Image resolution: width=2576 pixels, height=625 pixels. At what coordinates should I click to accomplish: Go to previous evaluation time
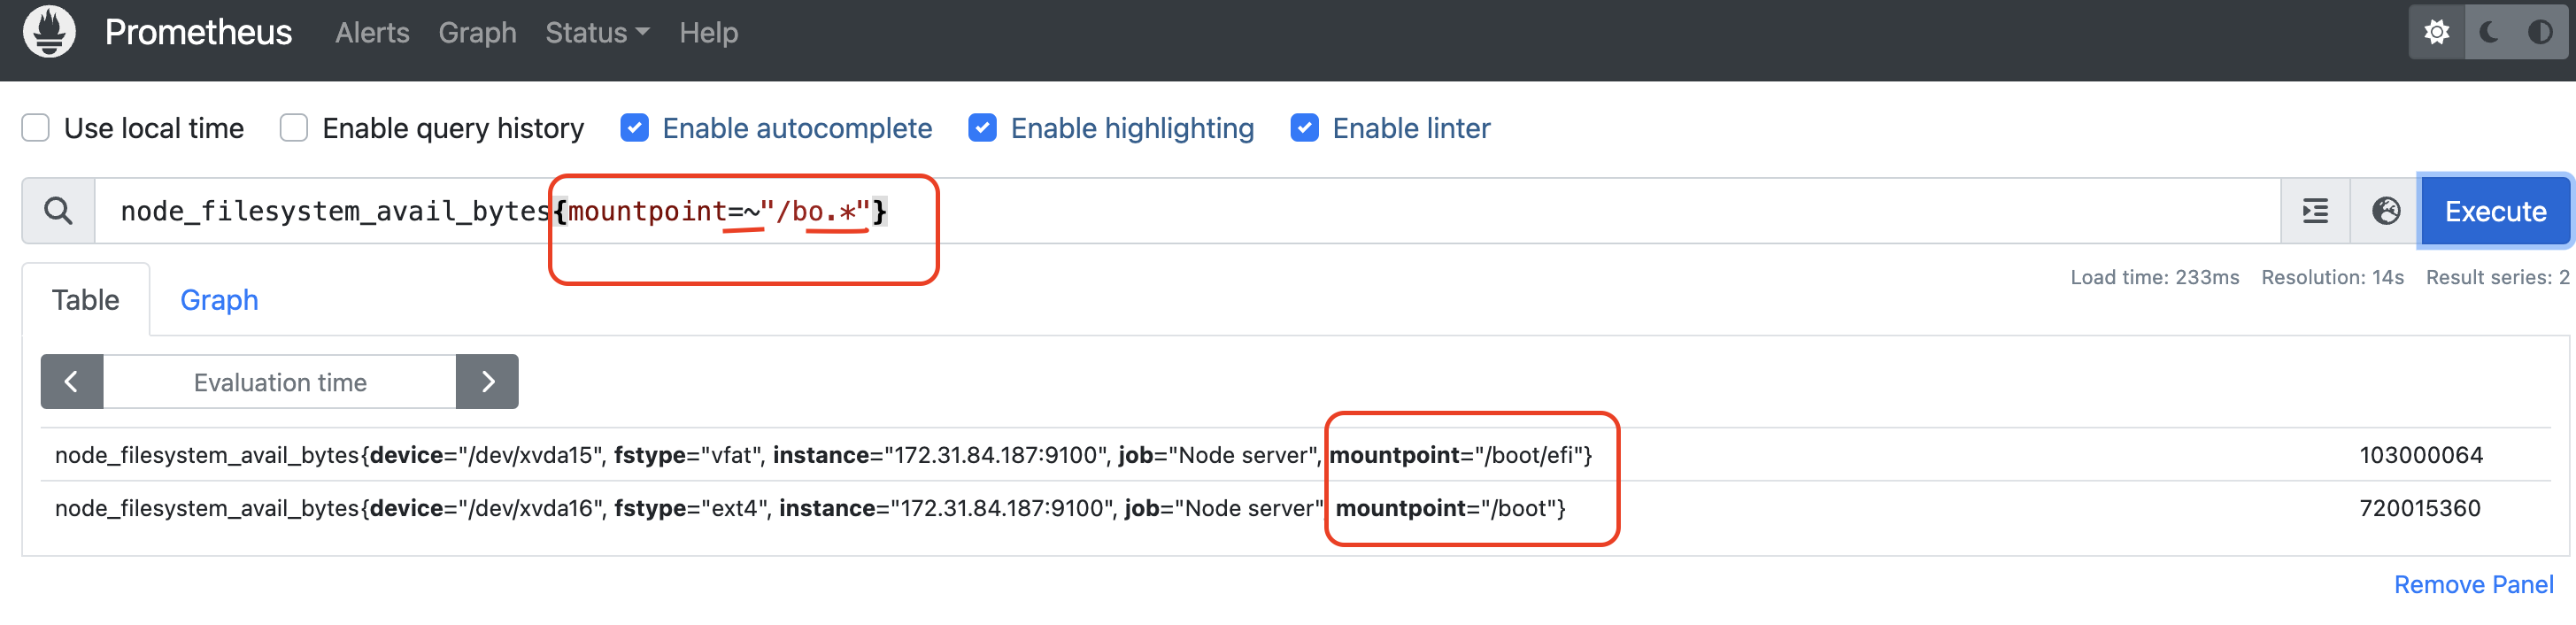[72, 382]
